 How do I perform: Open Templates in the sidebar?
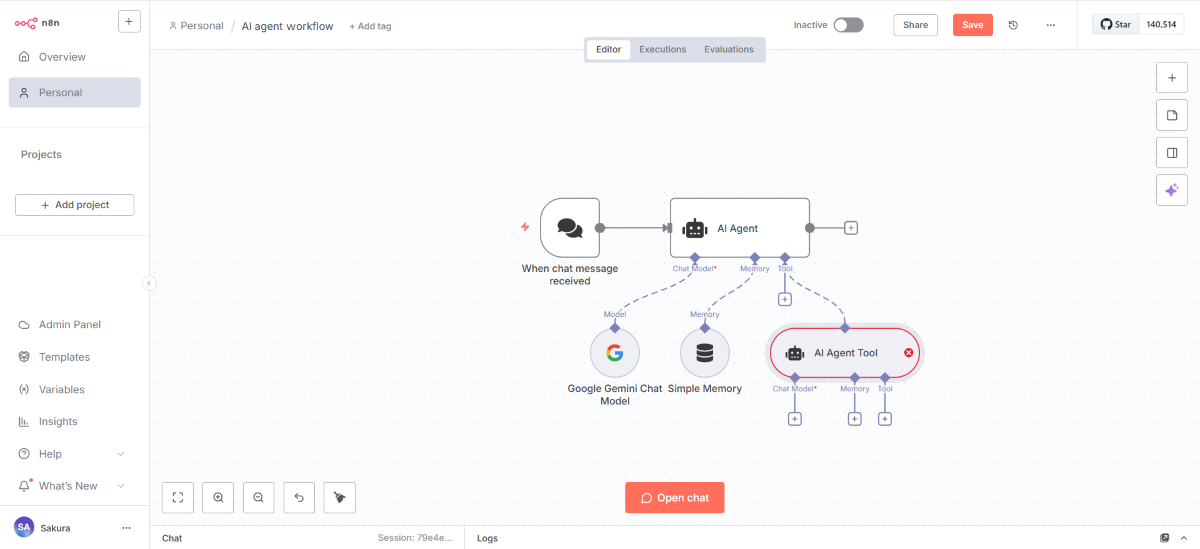64,357
